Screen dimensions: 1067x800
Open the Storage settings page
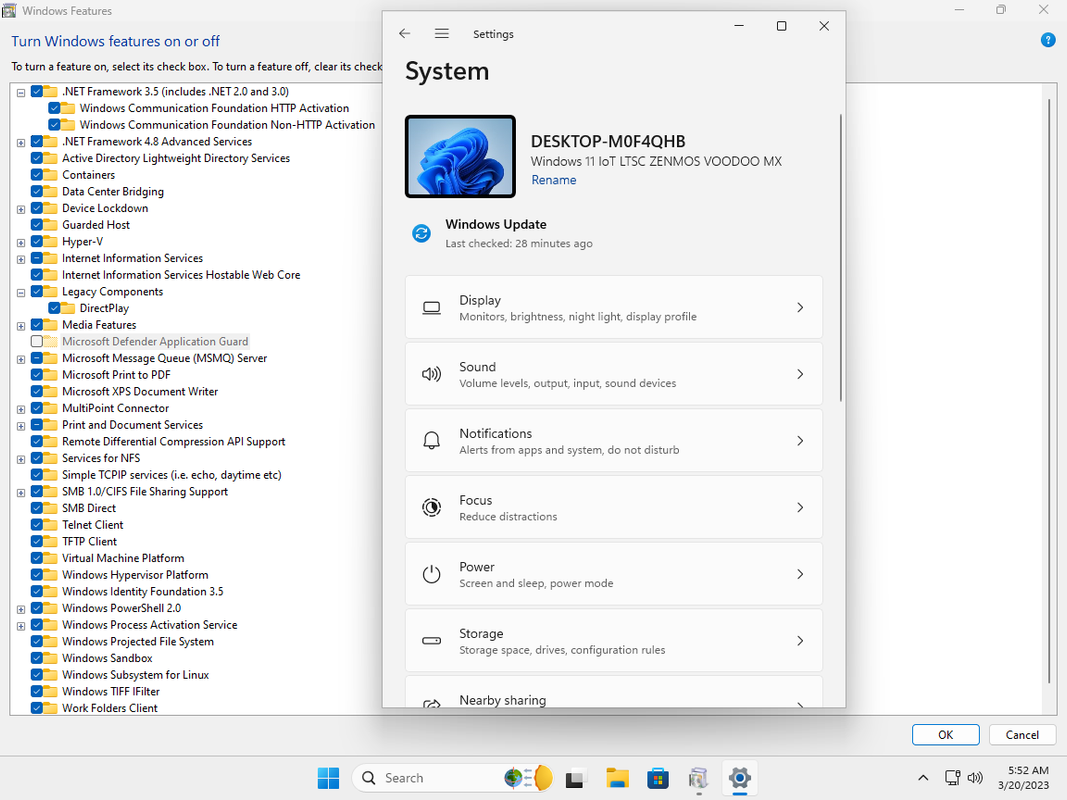click(614, 641)
